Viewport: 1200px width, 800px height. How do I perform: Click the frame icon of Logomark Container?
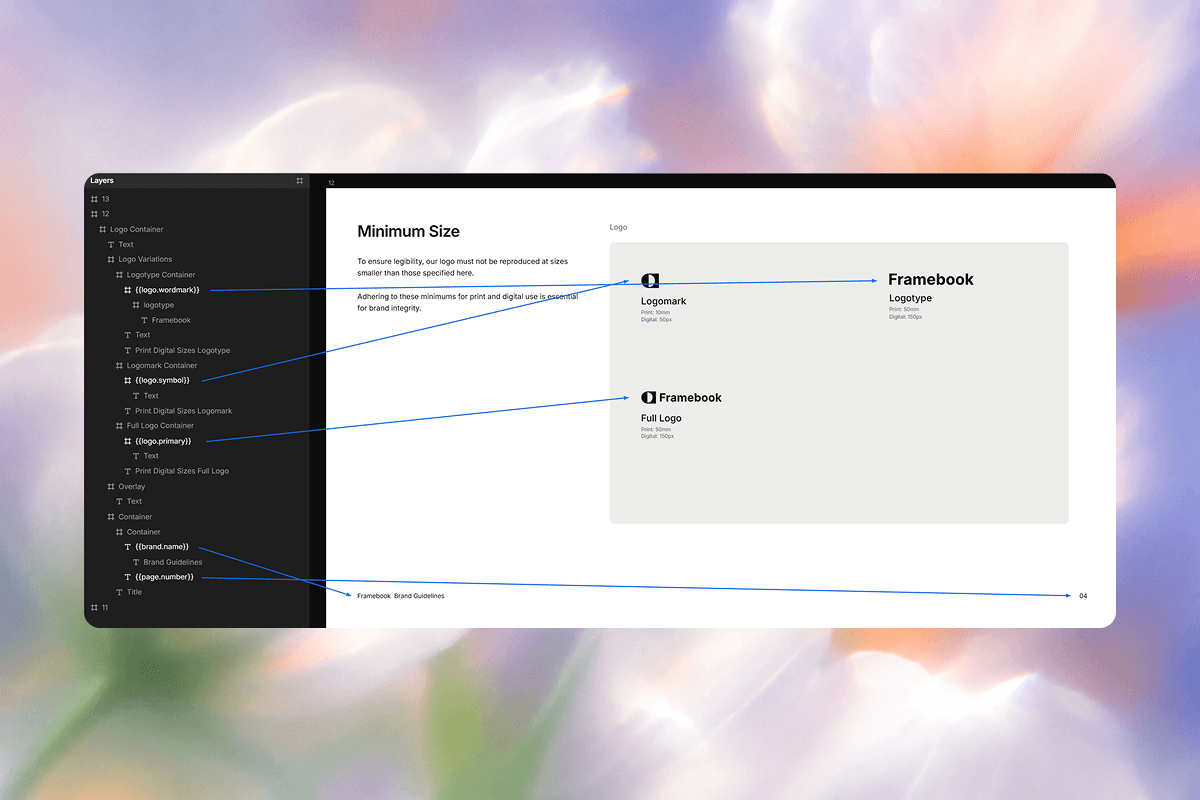tap(119, 365)
